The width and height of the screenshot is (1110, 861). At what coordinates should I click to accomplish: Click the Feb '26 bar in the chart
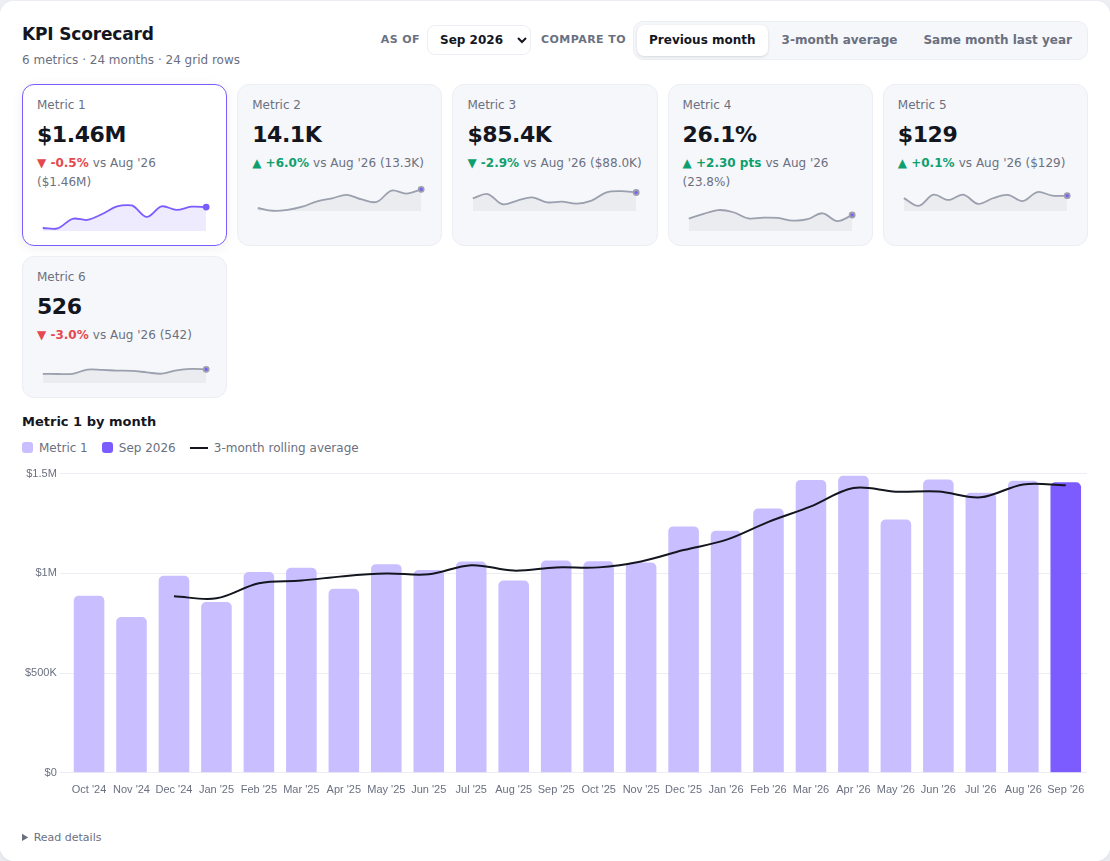[768, 640]
